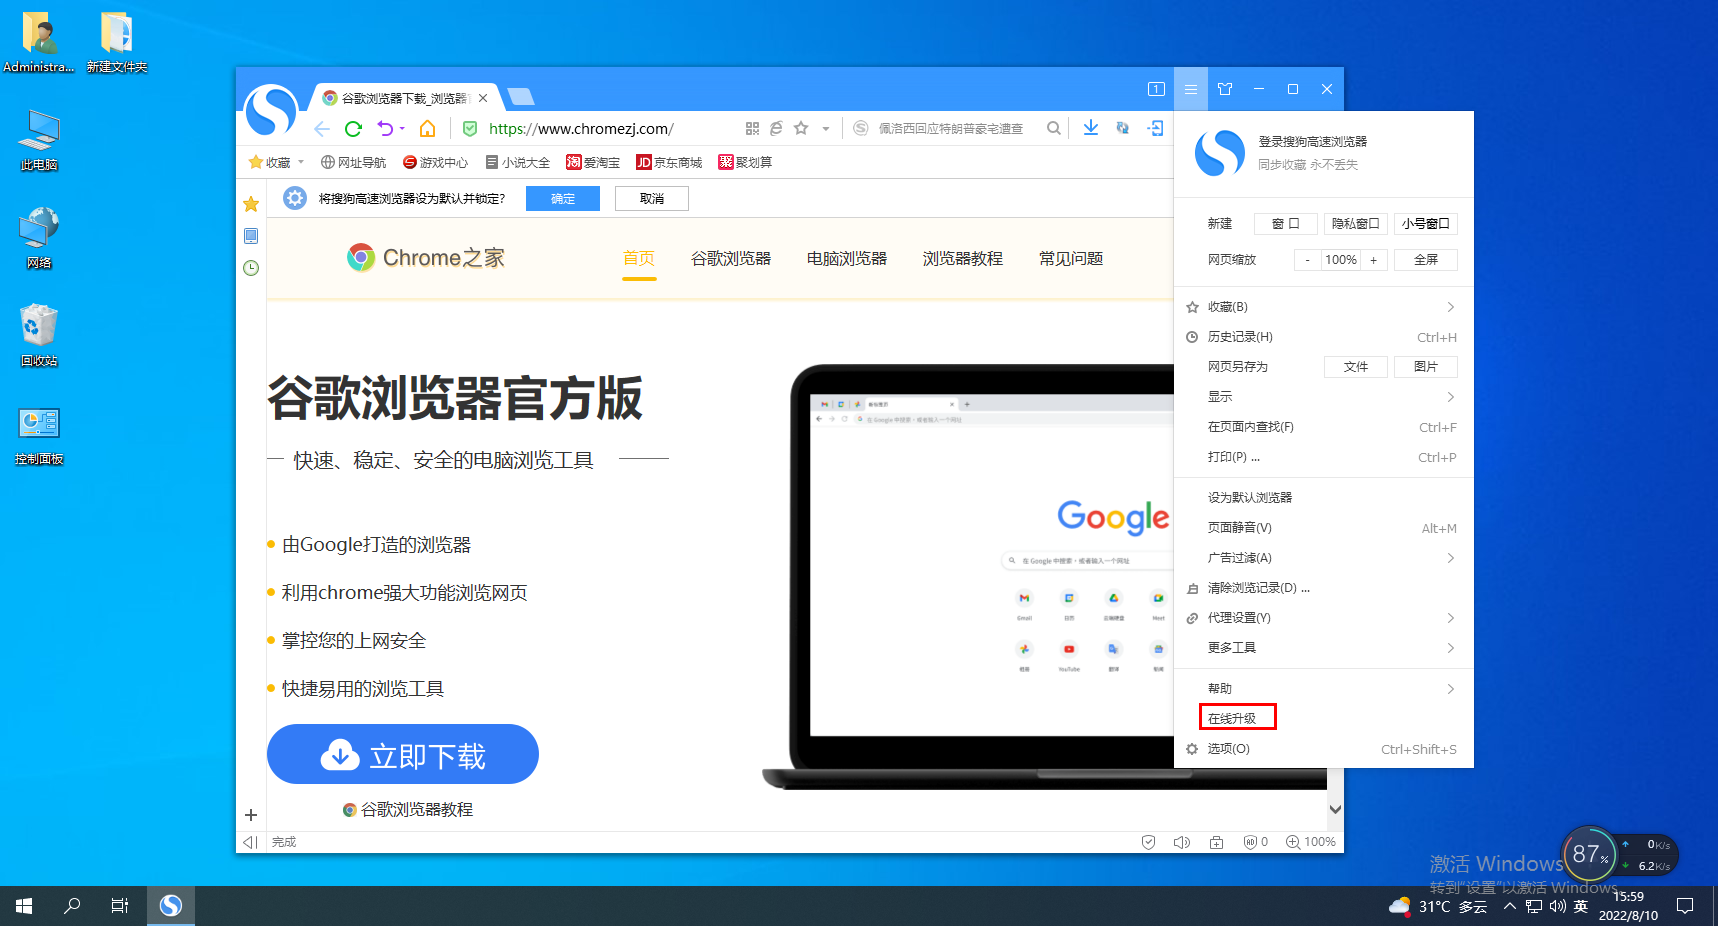Expand the 显示 submenu
The width and height of the screenshot is (1718, 926).
tap(1324, 397)
